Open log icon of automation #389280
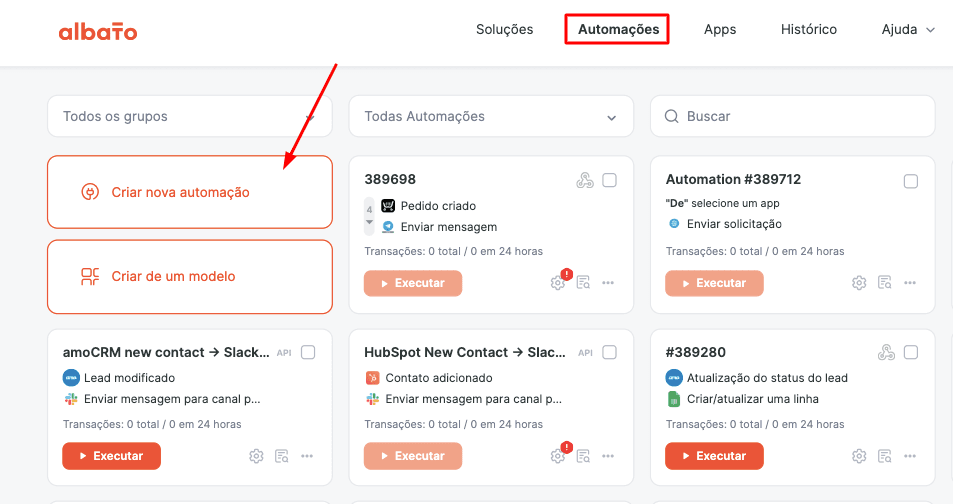953x504 pixels. coord(885,456)
